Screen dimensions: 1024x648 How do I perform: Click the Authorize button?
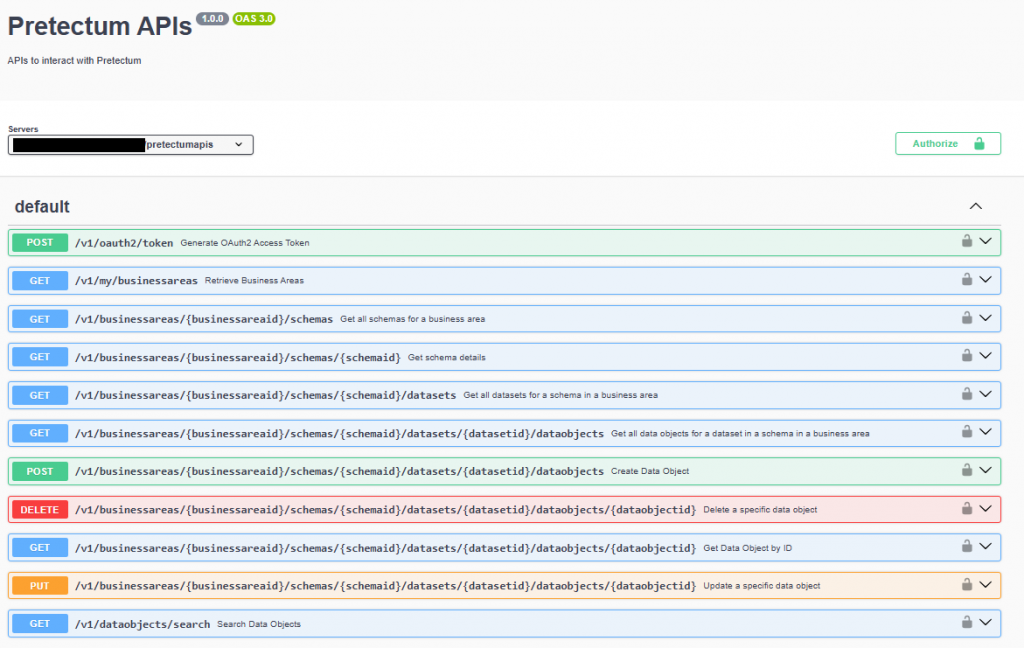pyautogui.click(x=948, y=144)
